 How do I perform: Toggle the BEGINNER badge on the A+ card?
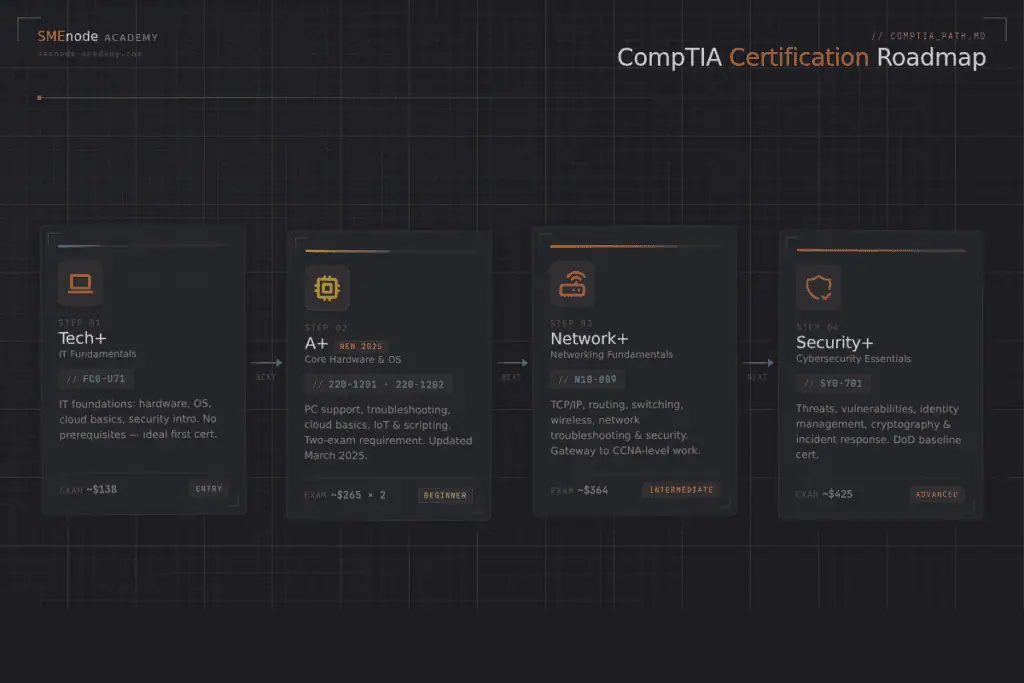click(444, 495)
